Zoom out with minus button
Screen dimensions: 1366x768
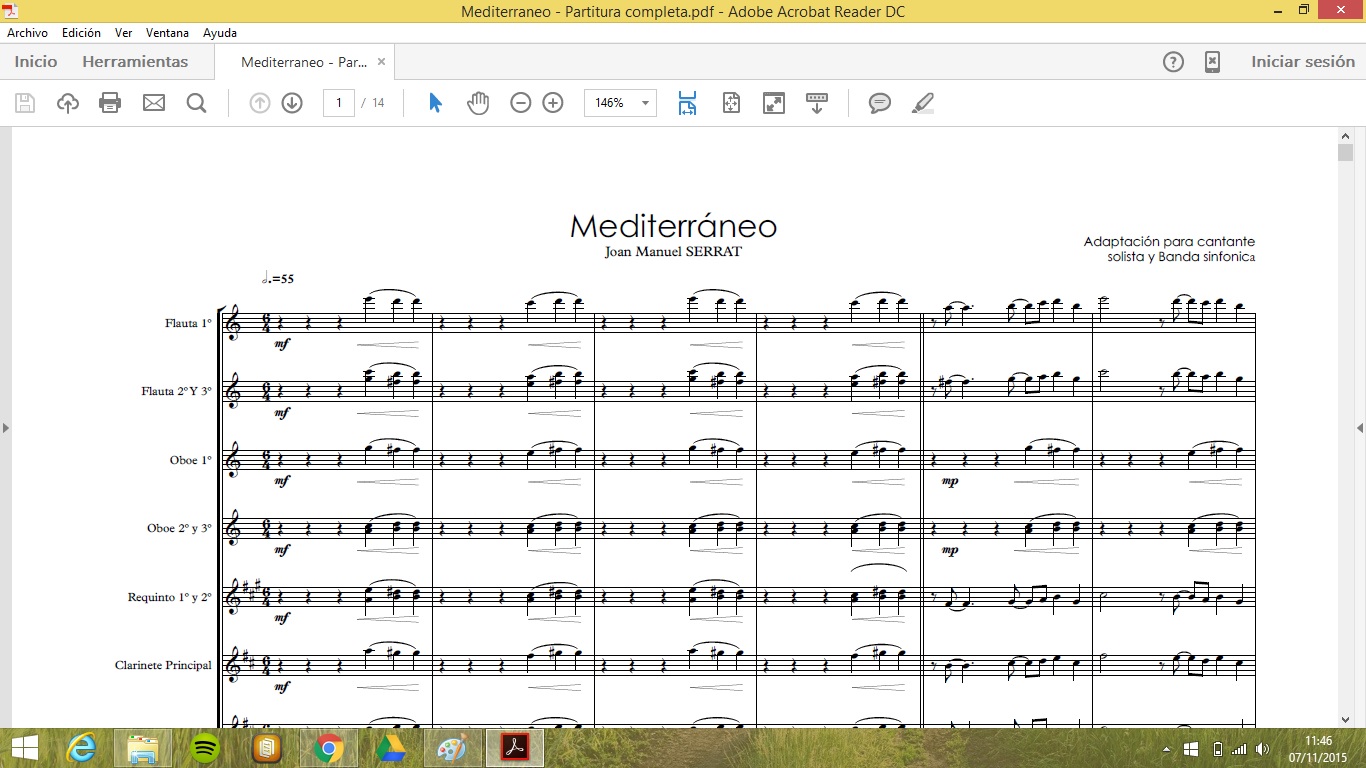[520, 103]
